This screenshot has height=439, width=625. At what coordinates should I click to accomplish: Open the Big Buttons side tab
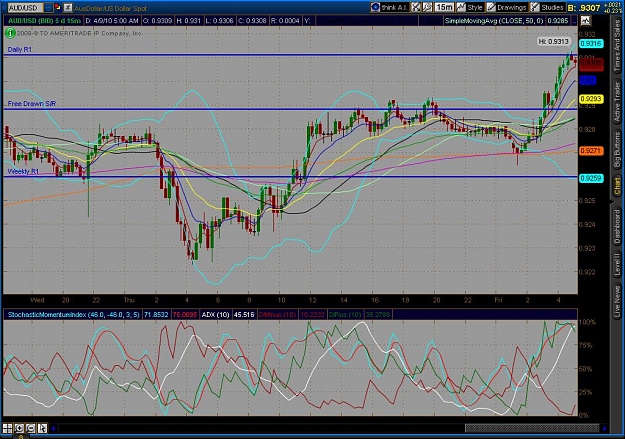(617, 150)
